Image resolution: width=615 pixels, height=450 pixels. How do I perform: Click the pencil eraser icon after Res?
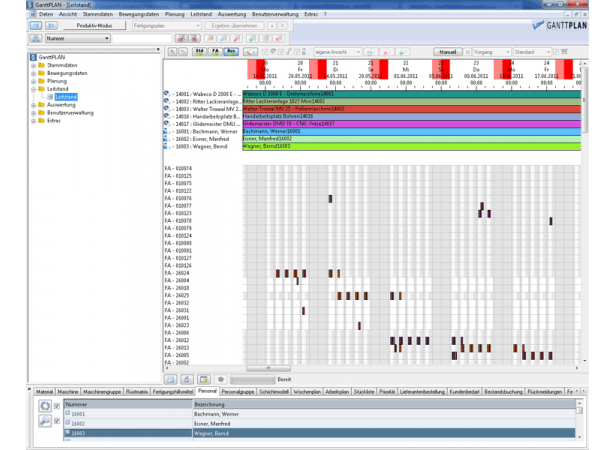[x=250, y=52]
